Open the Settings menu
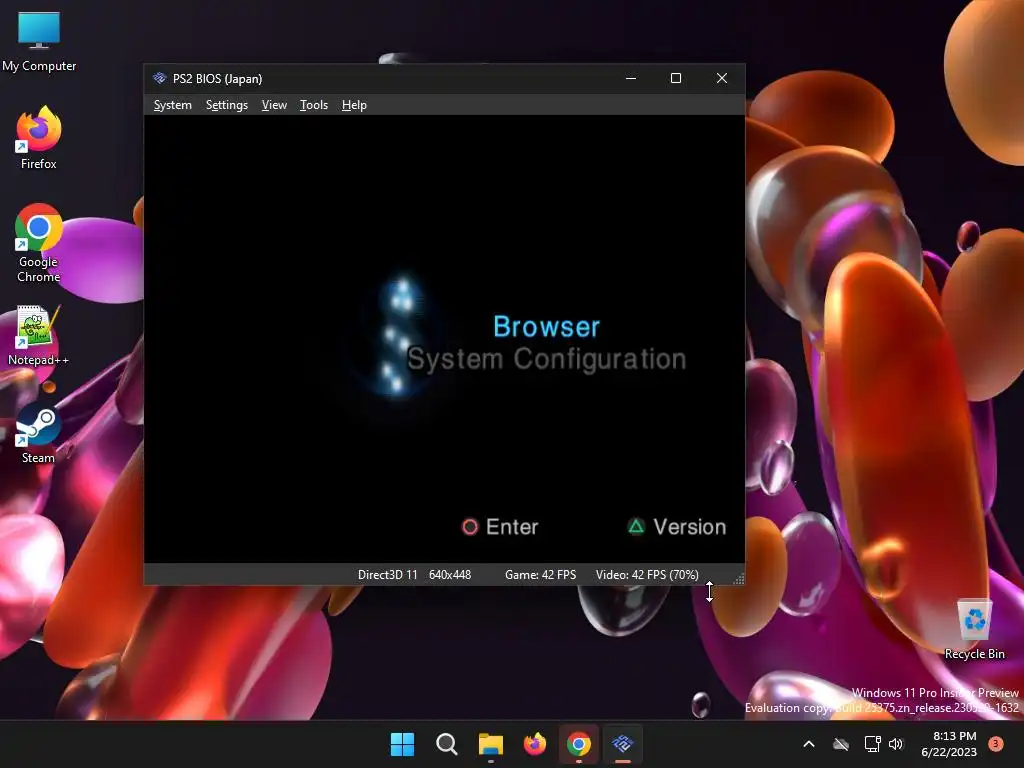 (x=227, y=105)
